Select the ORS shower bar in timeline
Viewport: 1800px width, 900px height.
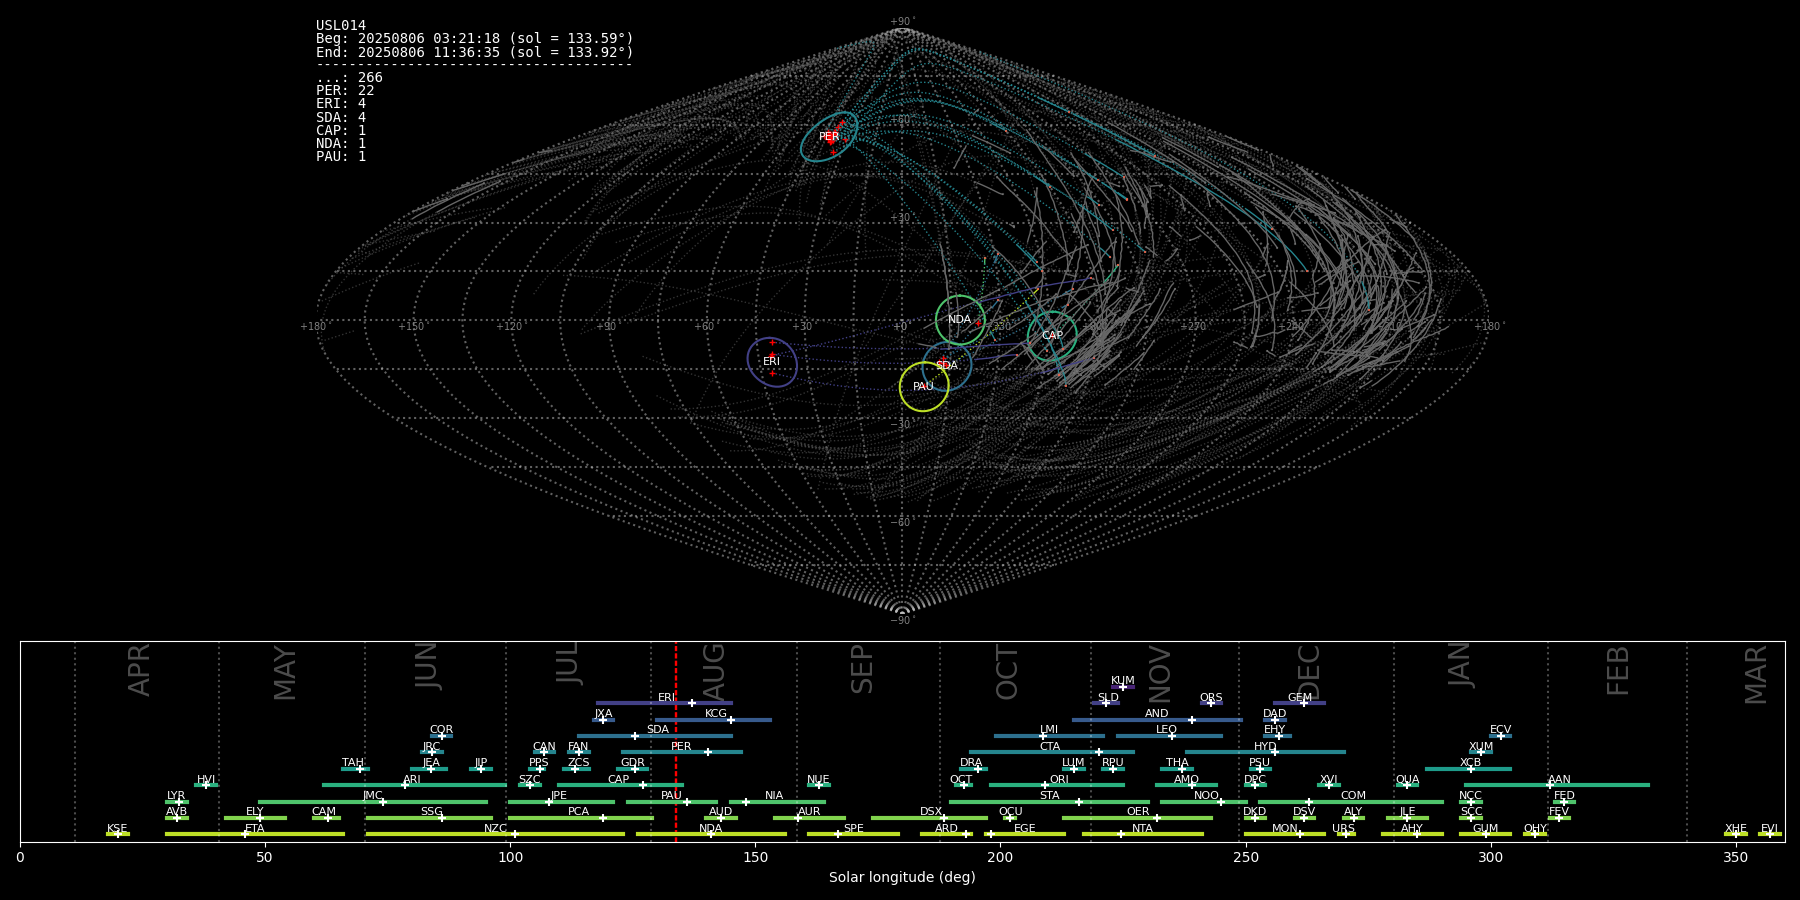tap(1211, 703)
